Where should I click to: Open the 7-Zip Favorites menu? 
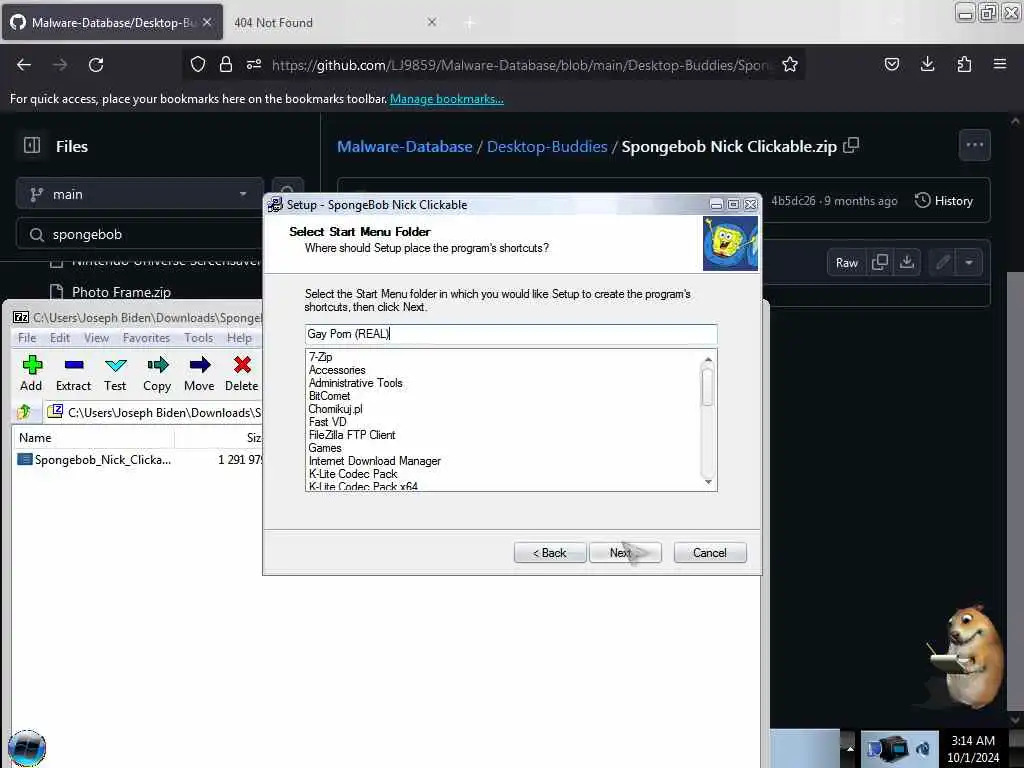click(x=146, y=338)
